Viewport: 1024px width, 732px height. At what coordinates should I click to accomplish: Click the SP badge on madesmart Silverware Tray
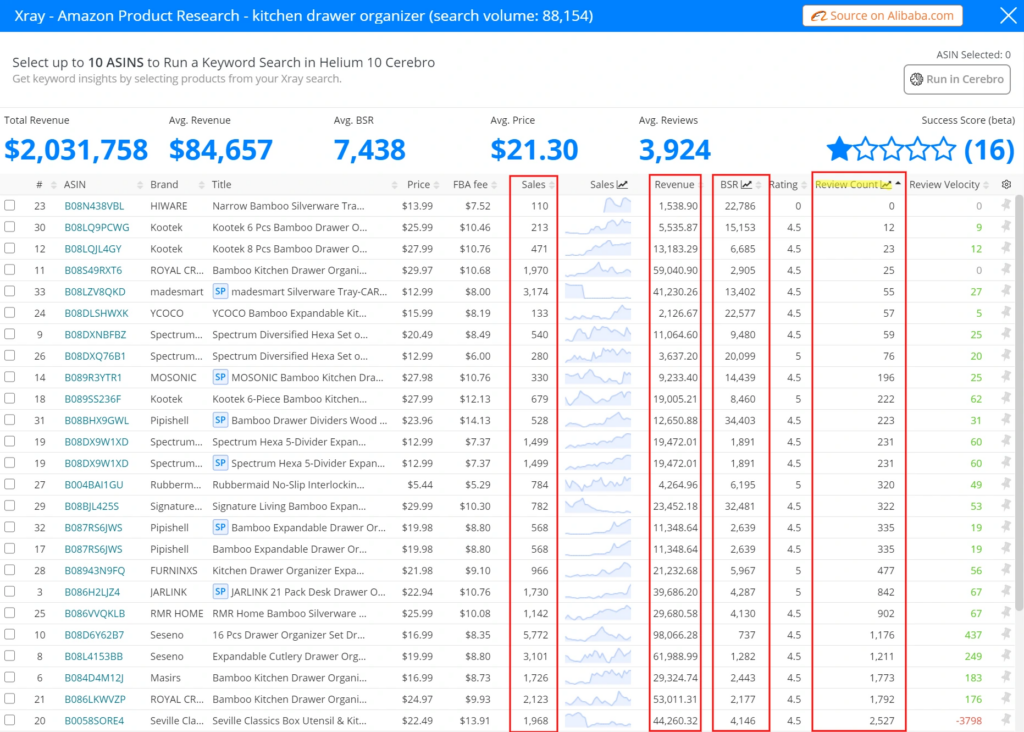pyautogui.click(x=220, y=291)
